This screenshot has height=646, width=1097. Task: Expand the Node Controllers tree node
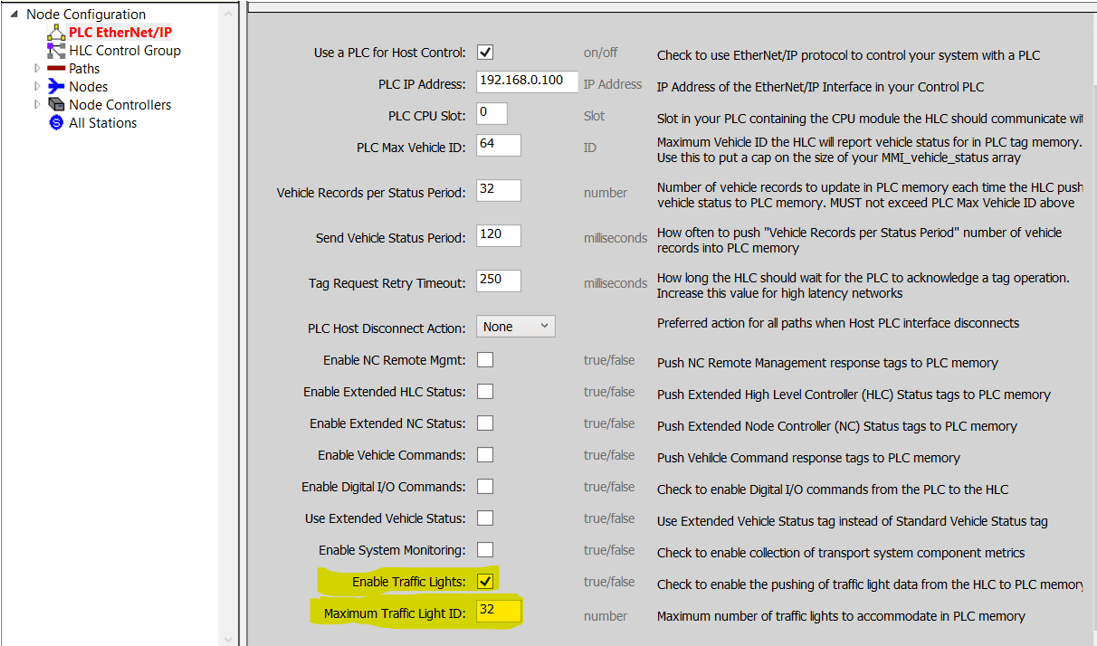38,105
